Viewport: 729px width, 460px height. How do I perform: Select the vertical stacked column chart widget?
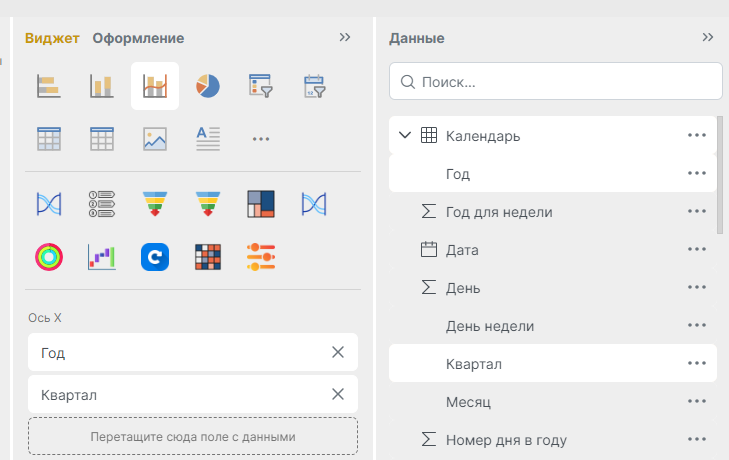[102, 86]
